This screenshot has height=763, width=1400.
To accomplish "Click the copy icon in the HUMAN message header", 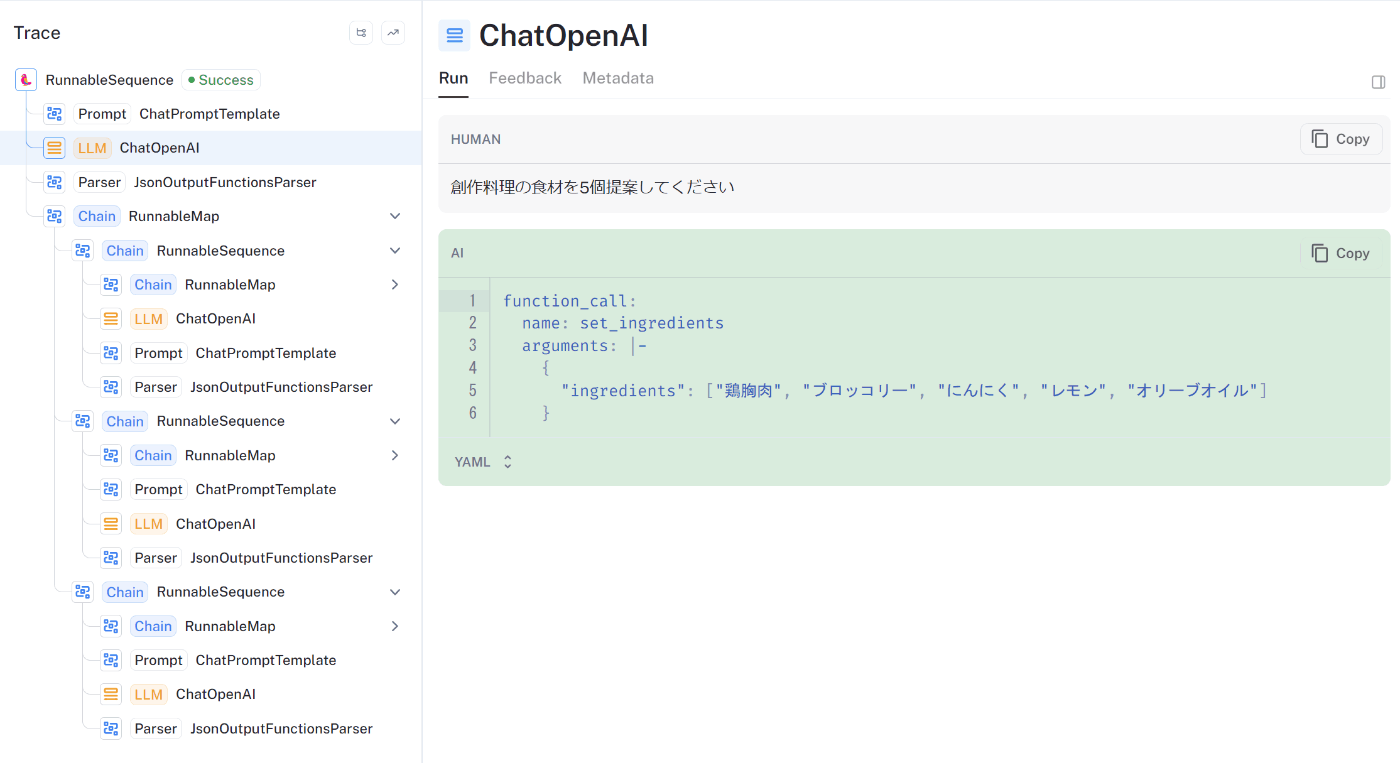I will pos(1320,139).
